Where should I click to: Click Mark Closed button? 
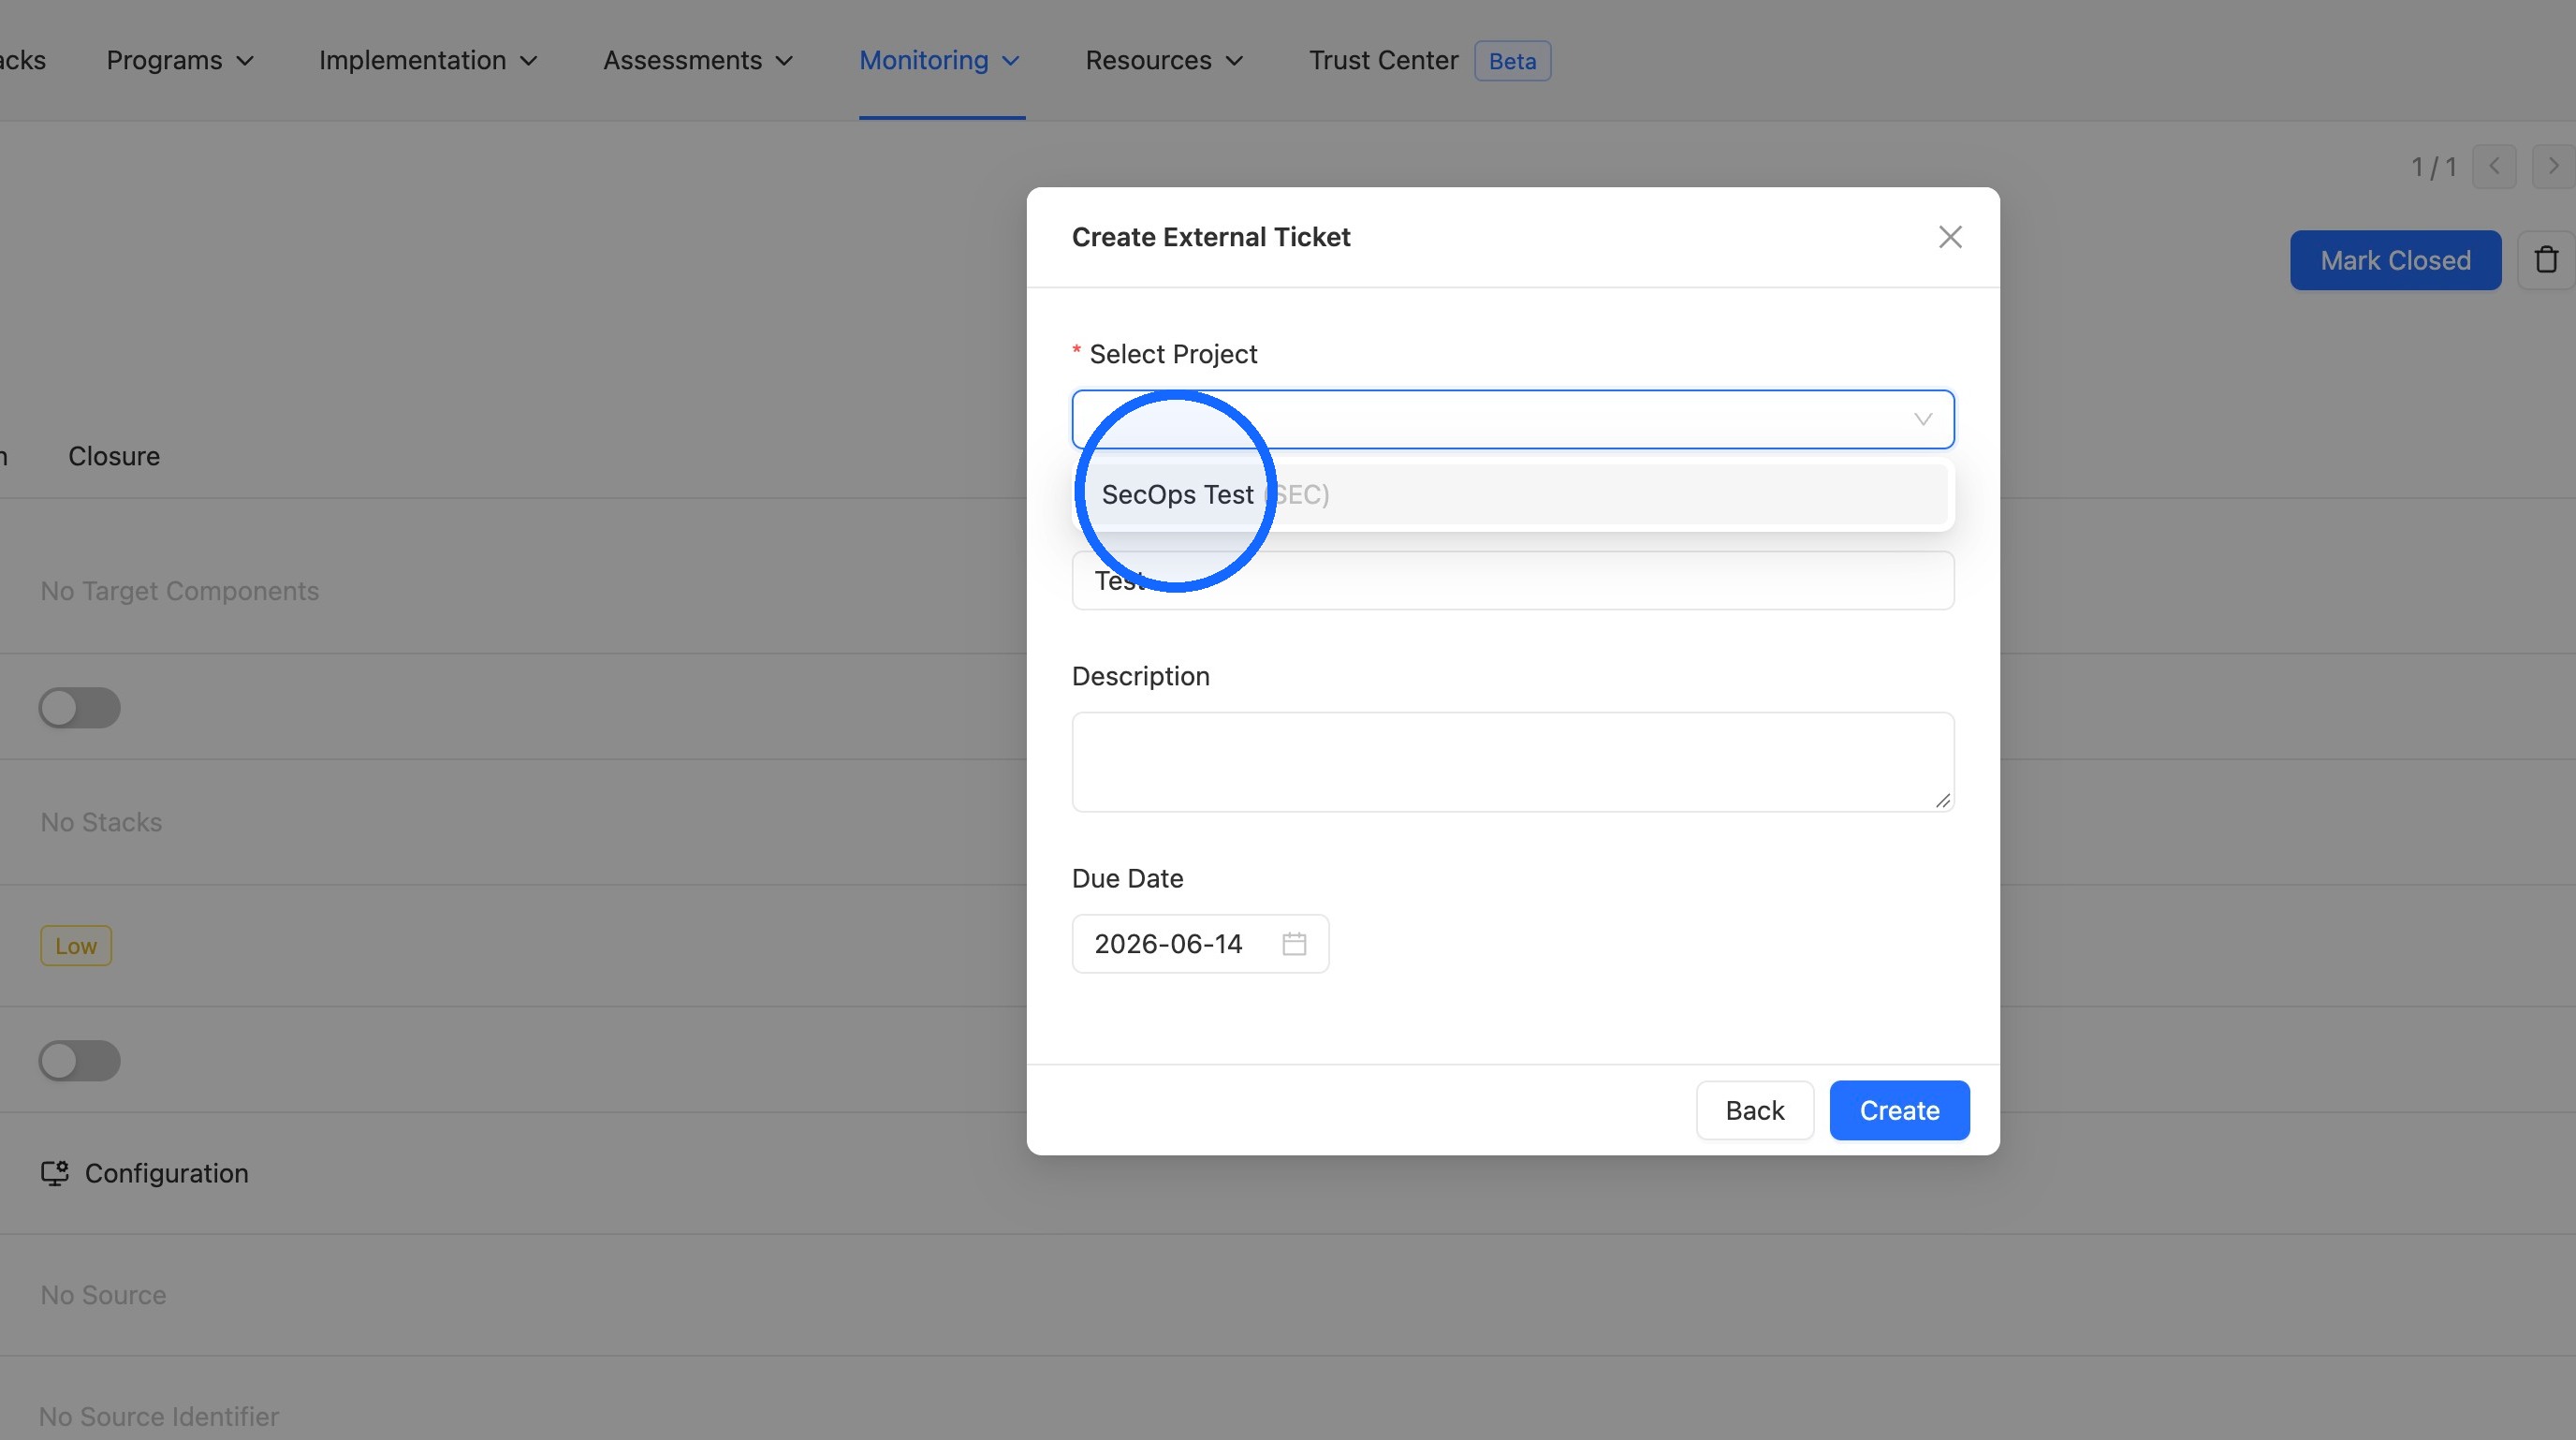[2395, 260]
